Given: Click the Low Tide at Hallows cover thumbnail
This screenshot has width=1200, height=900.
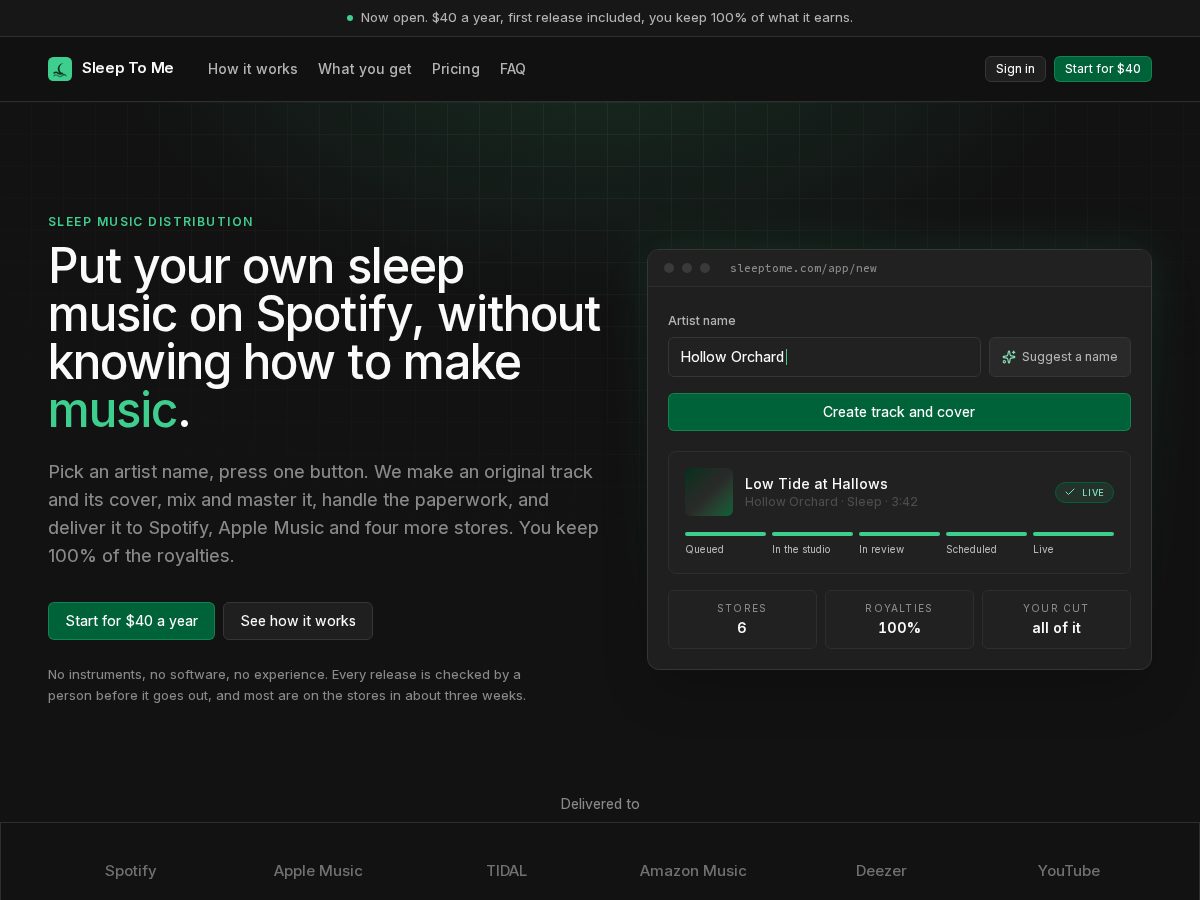Looking at the screenshot, I should (709, 492).
